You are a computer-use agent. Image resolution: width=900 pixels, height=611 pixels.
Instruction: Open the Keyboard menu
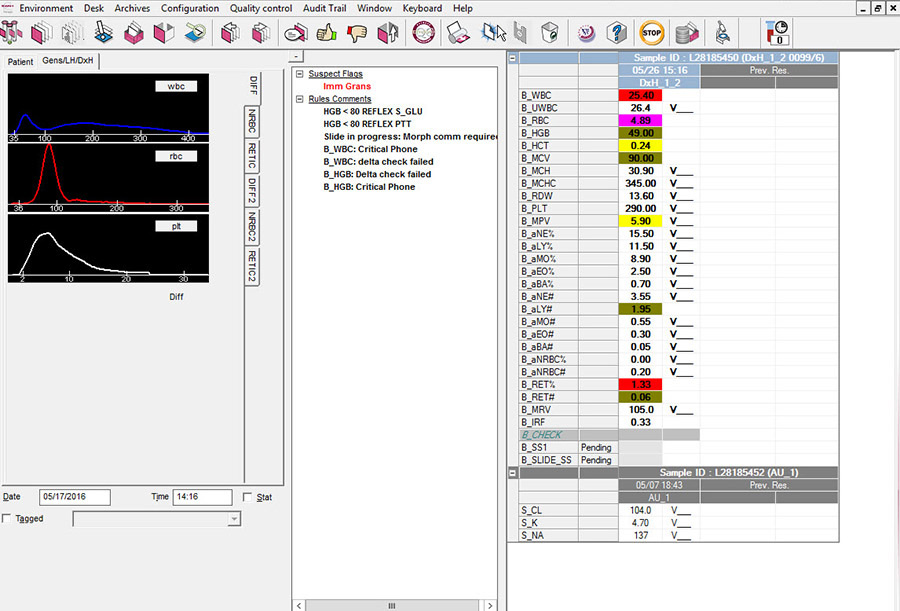422,8
